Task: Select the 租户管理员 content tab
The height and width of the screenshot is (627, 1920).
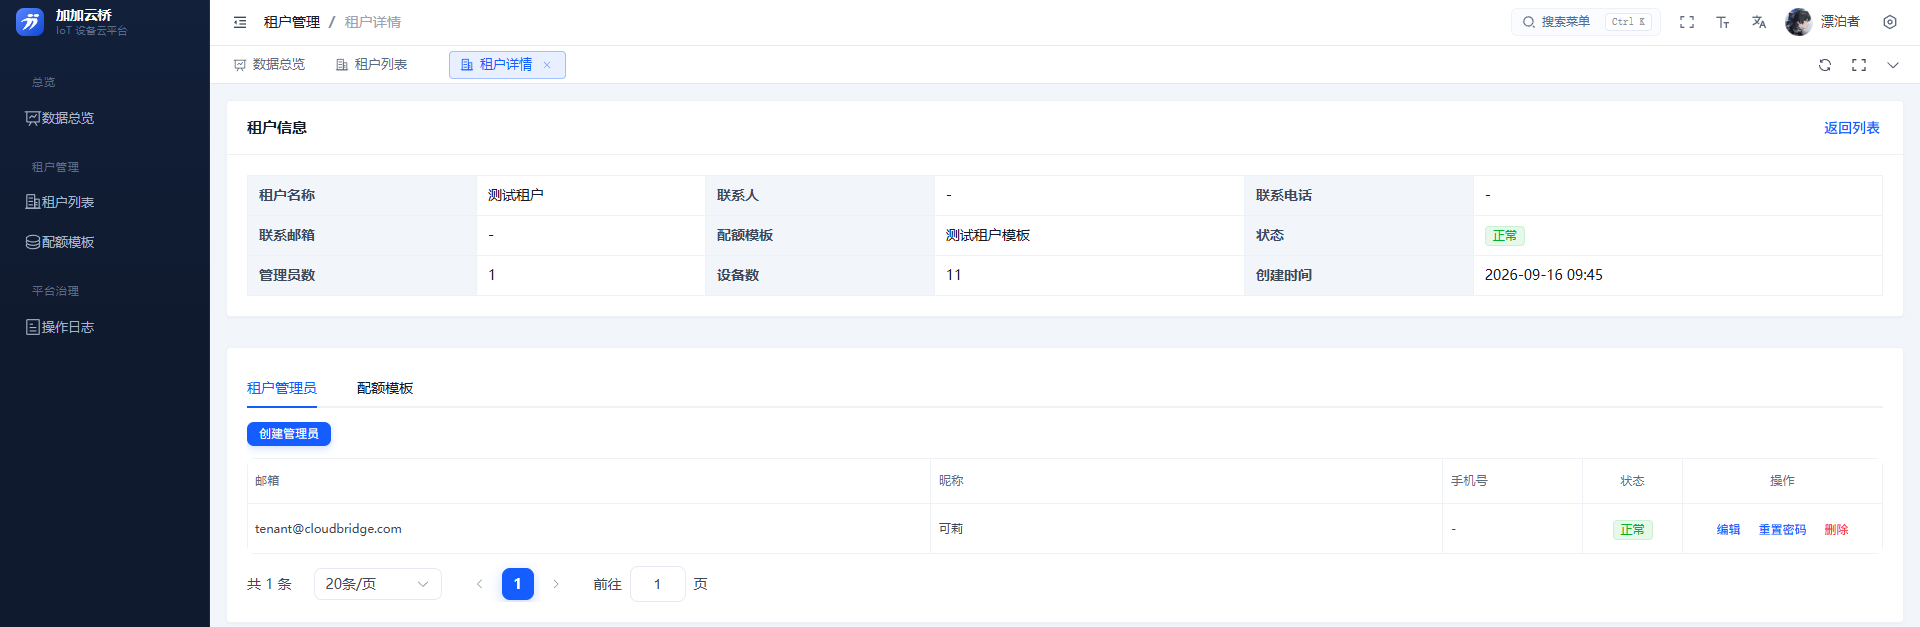Action: pos(282,388)
